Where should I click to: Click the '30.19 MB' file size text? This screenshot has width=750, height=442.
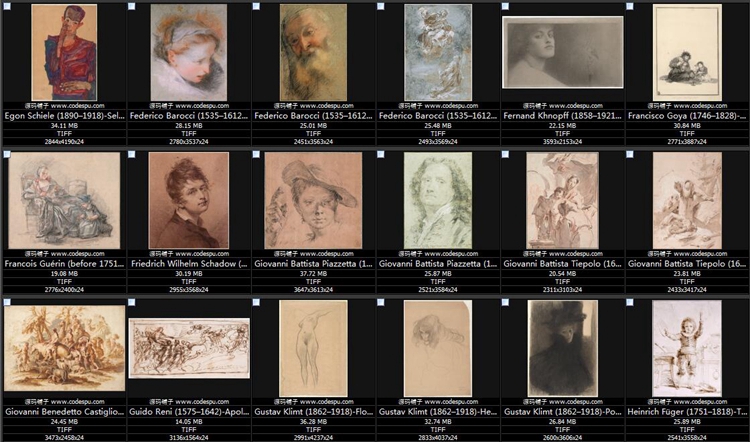tap(189, 274)
